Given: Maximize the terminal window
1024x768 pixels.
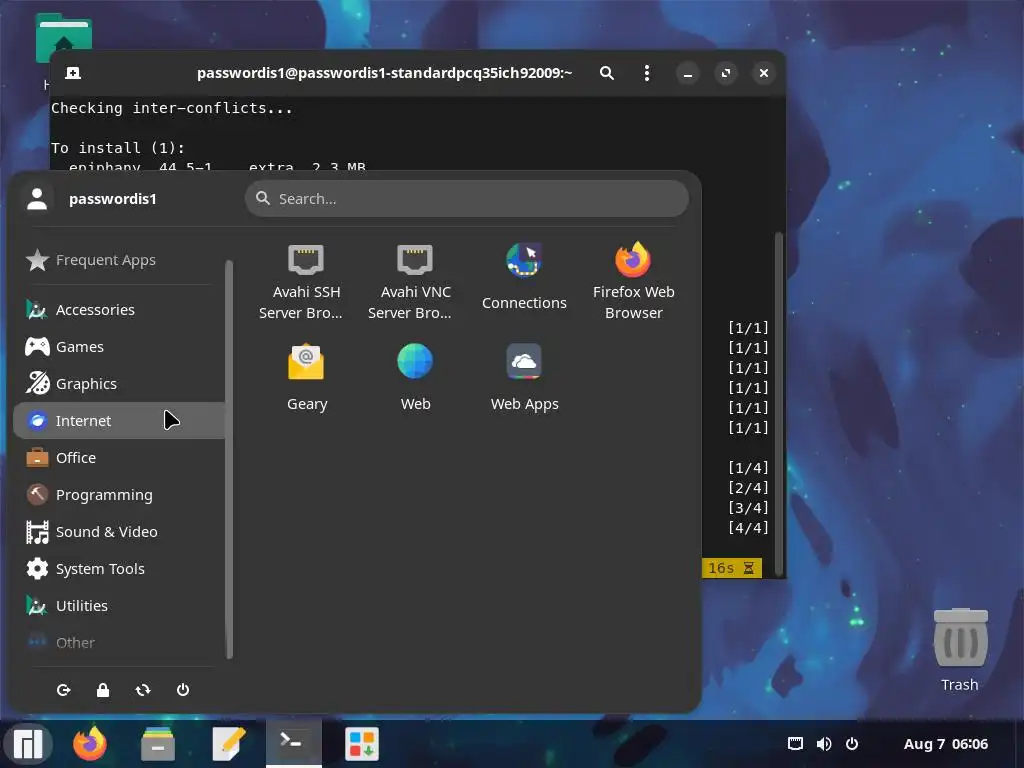Looking at the screenshot, I should pyautogui.click(x=726, y=73).
